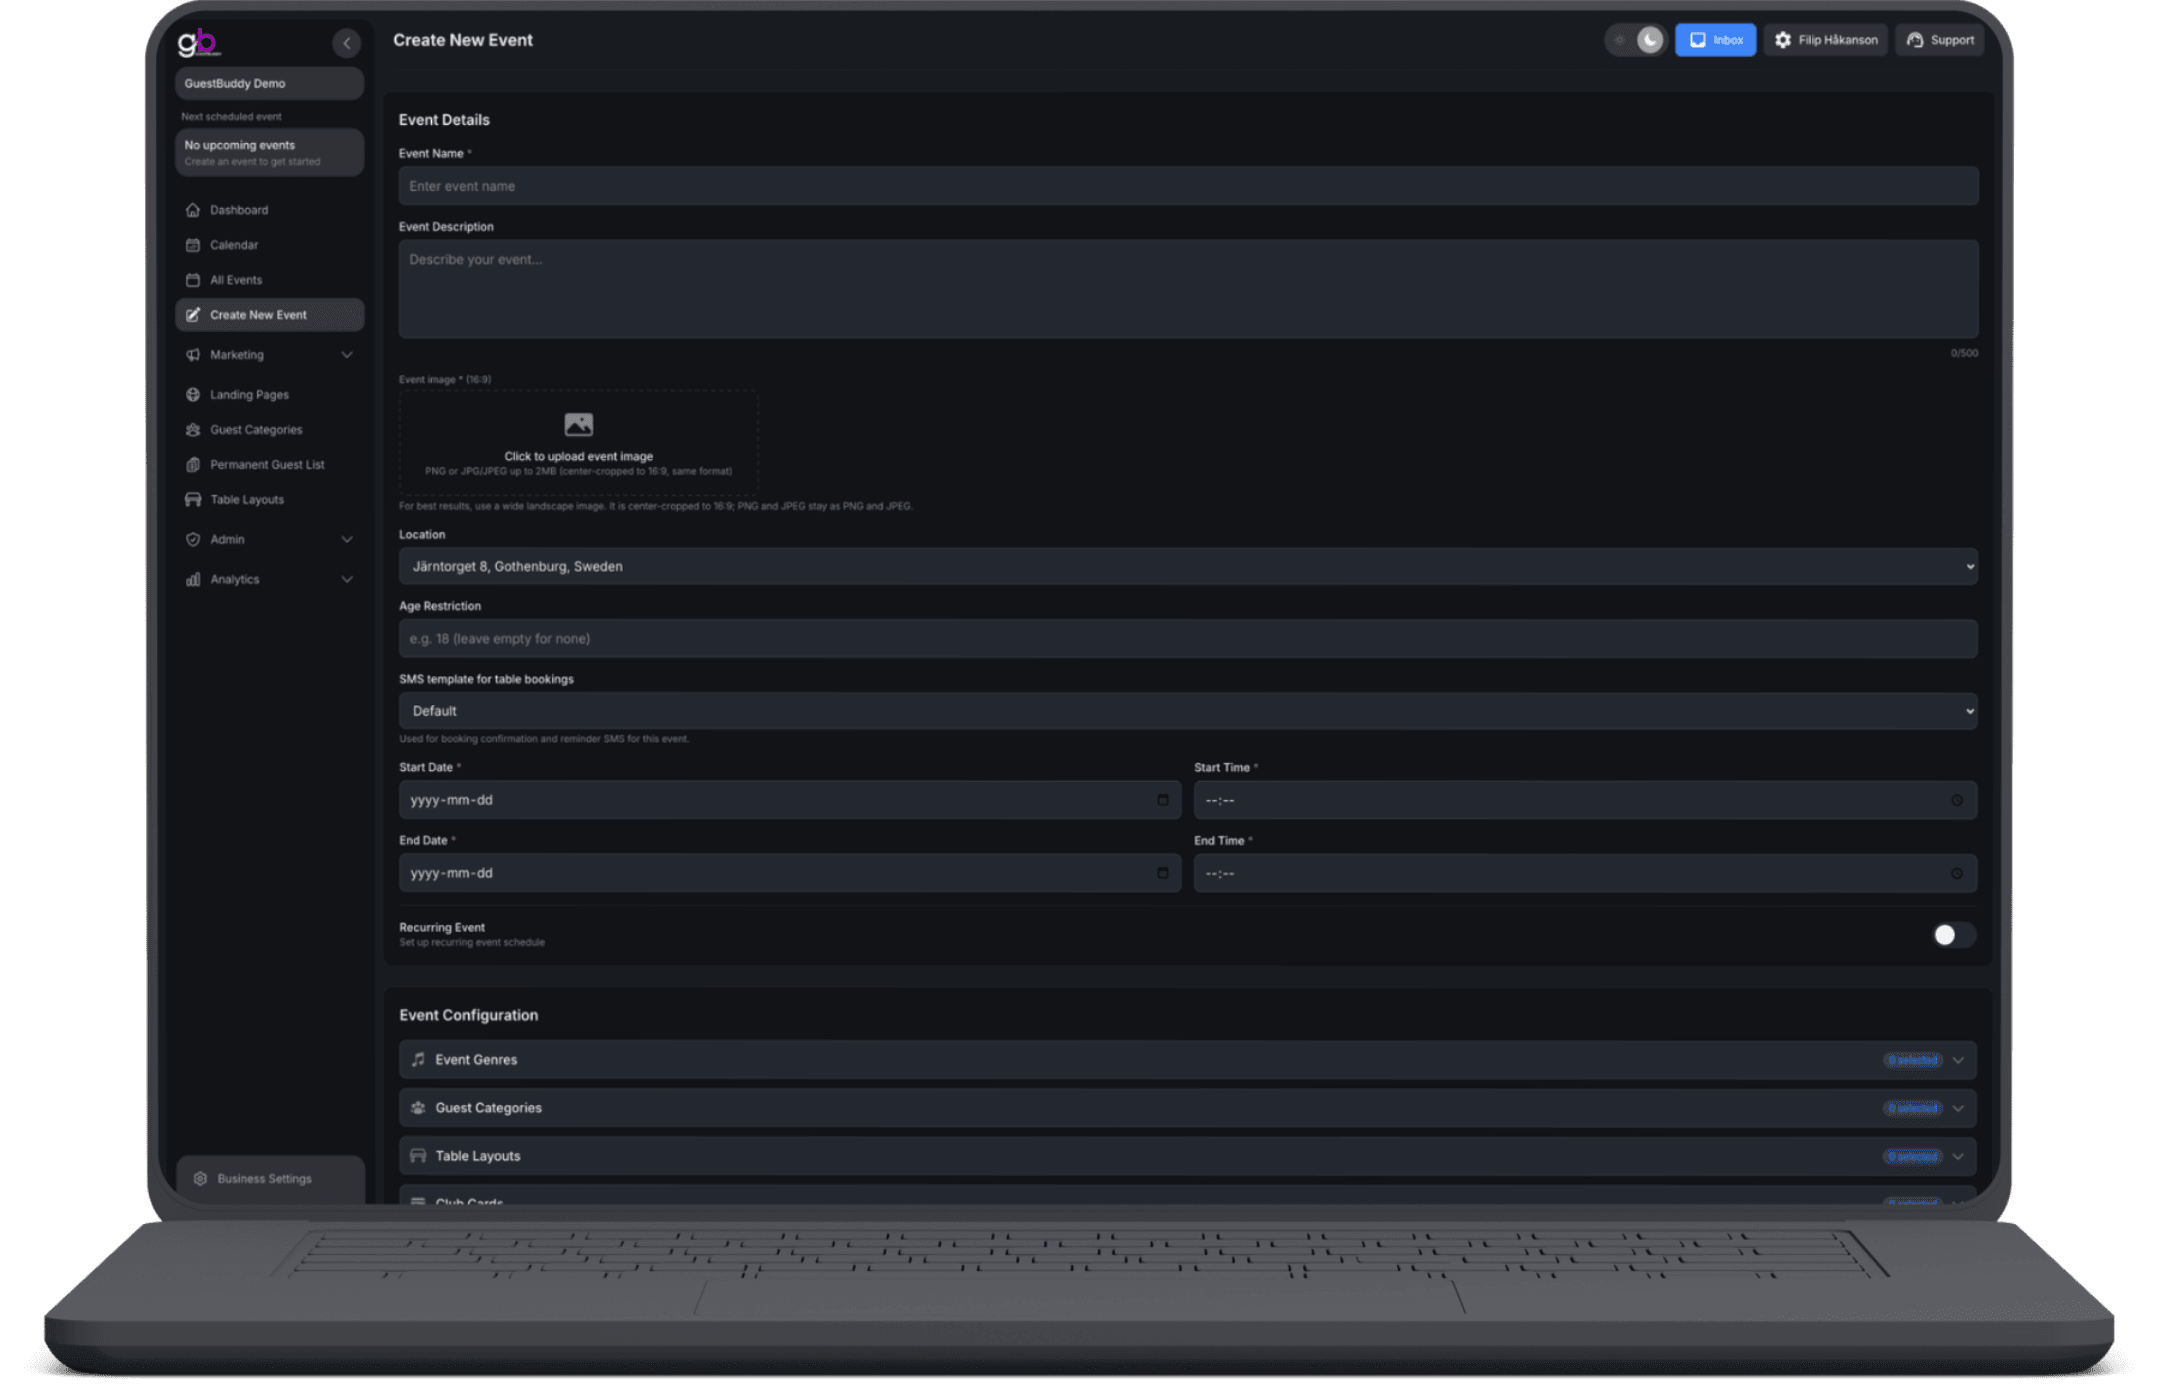The image size is (2160, 1392).
Task: Open Dashboard in the sidebar
Action: [239, 210]
